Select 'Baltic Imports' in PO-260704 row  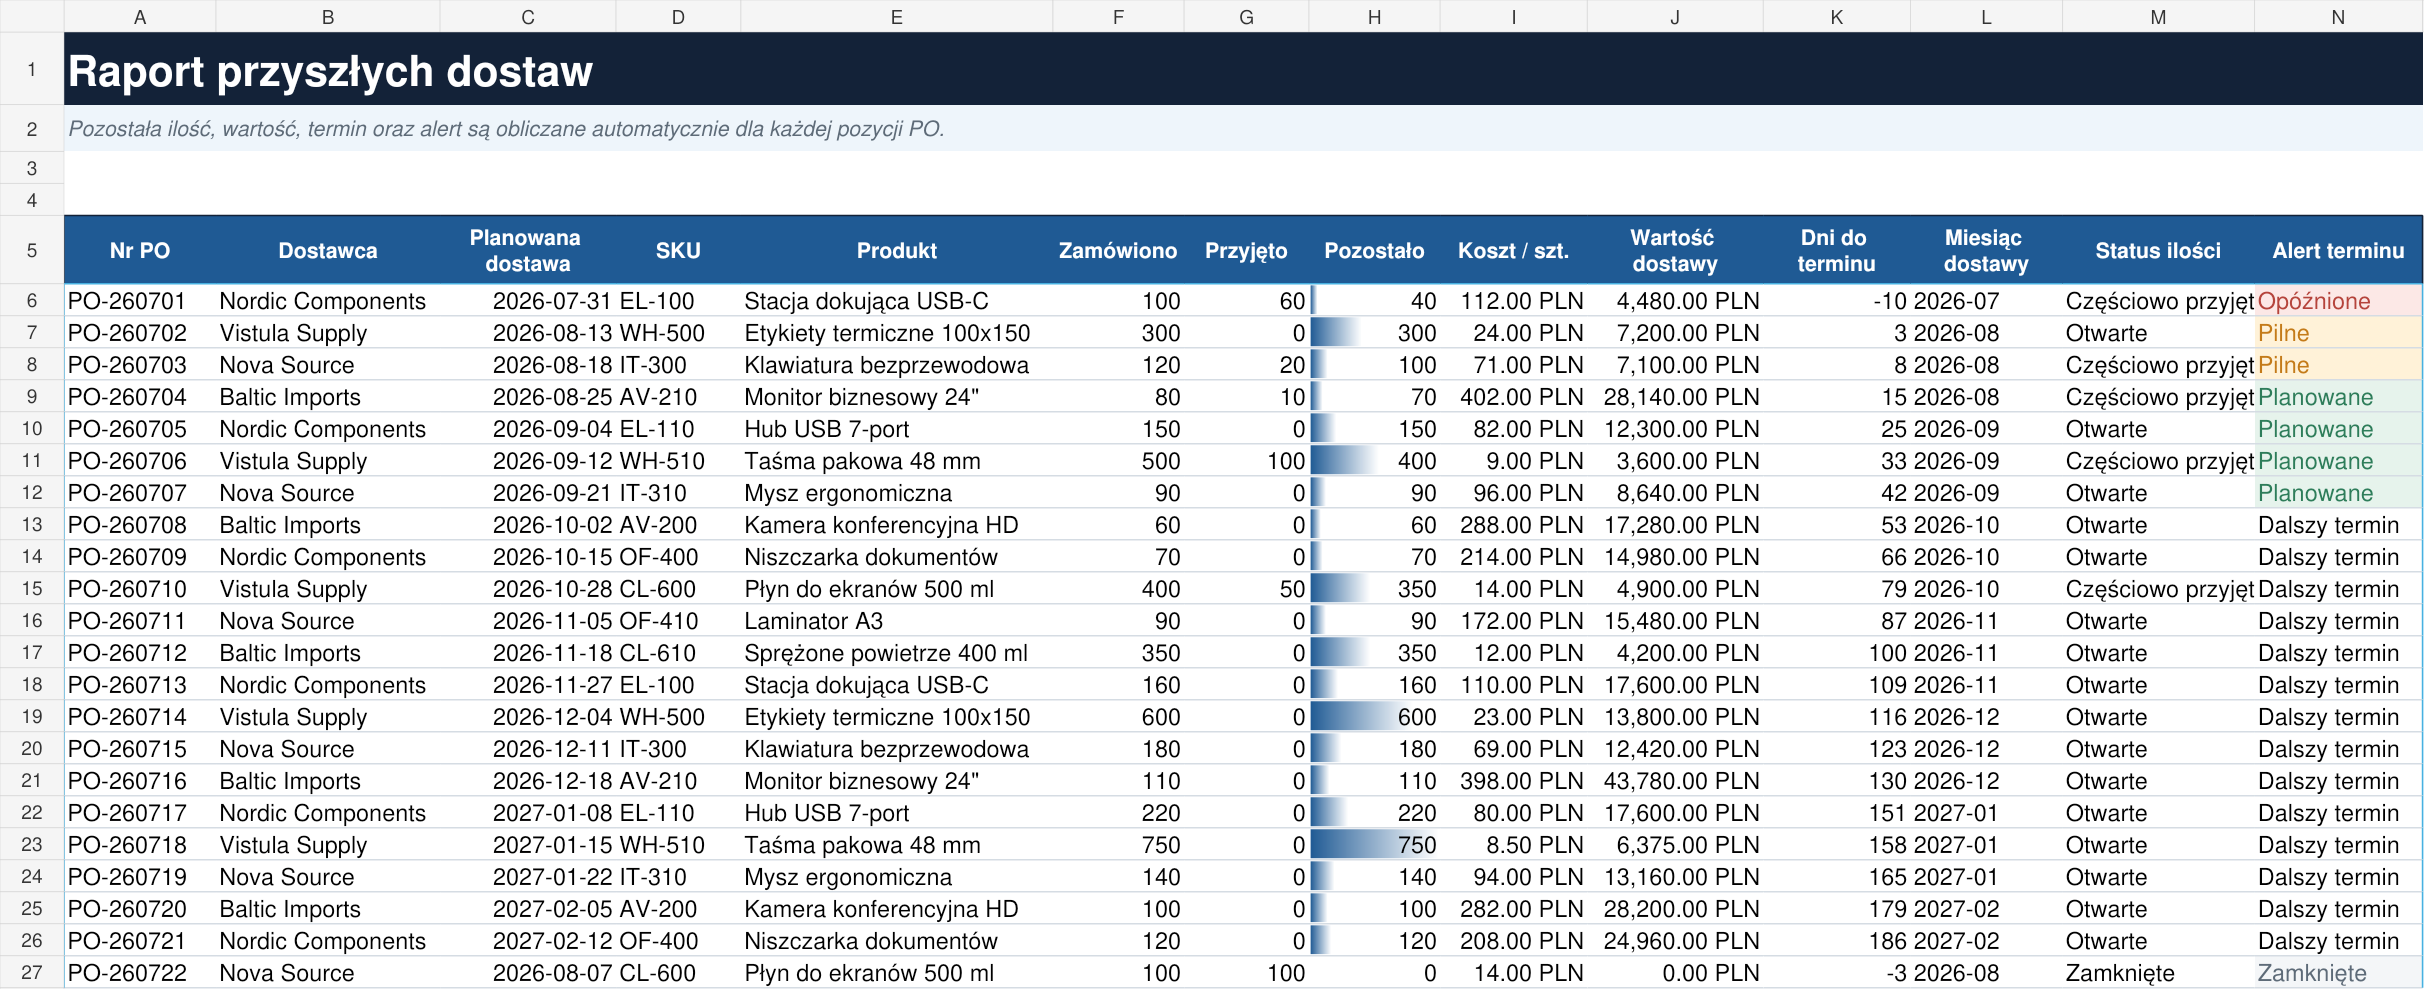pyautogui.click(x=328, y=397)
